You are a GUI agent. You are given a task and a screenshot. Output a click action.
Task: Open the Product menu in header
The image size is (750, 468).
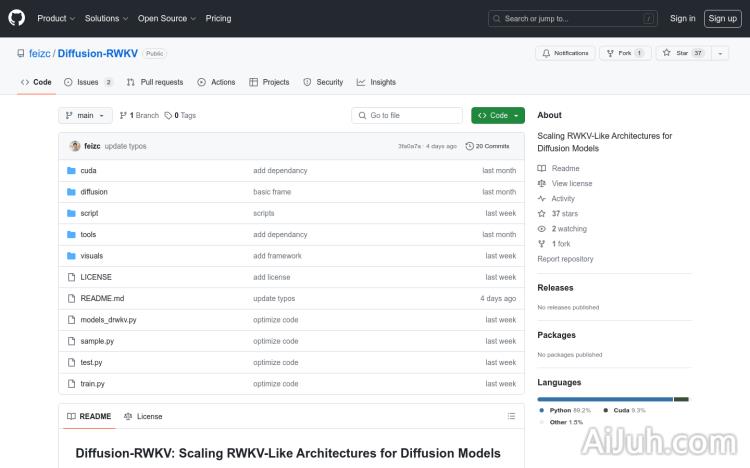click(55, 18)
